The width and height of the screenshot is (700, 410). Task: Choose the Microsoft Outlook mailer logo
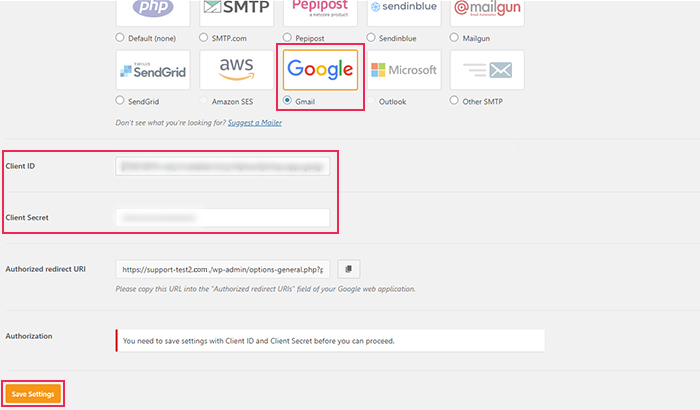404,70
